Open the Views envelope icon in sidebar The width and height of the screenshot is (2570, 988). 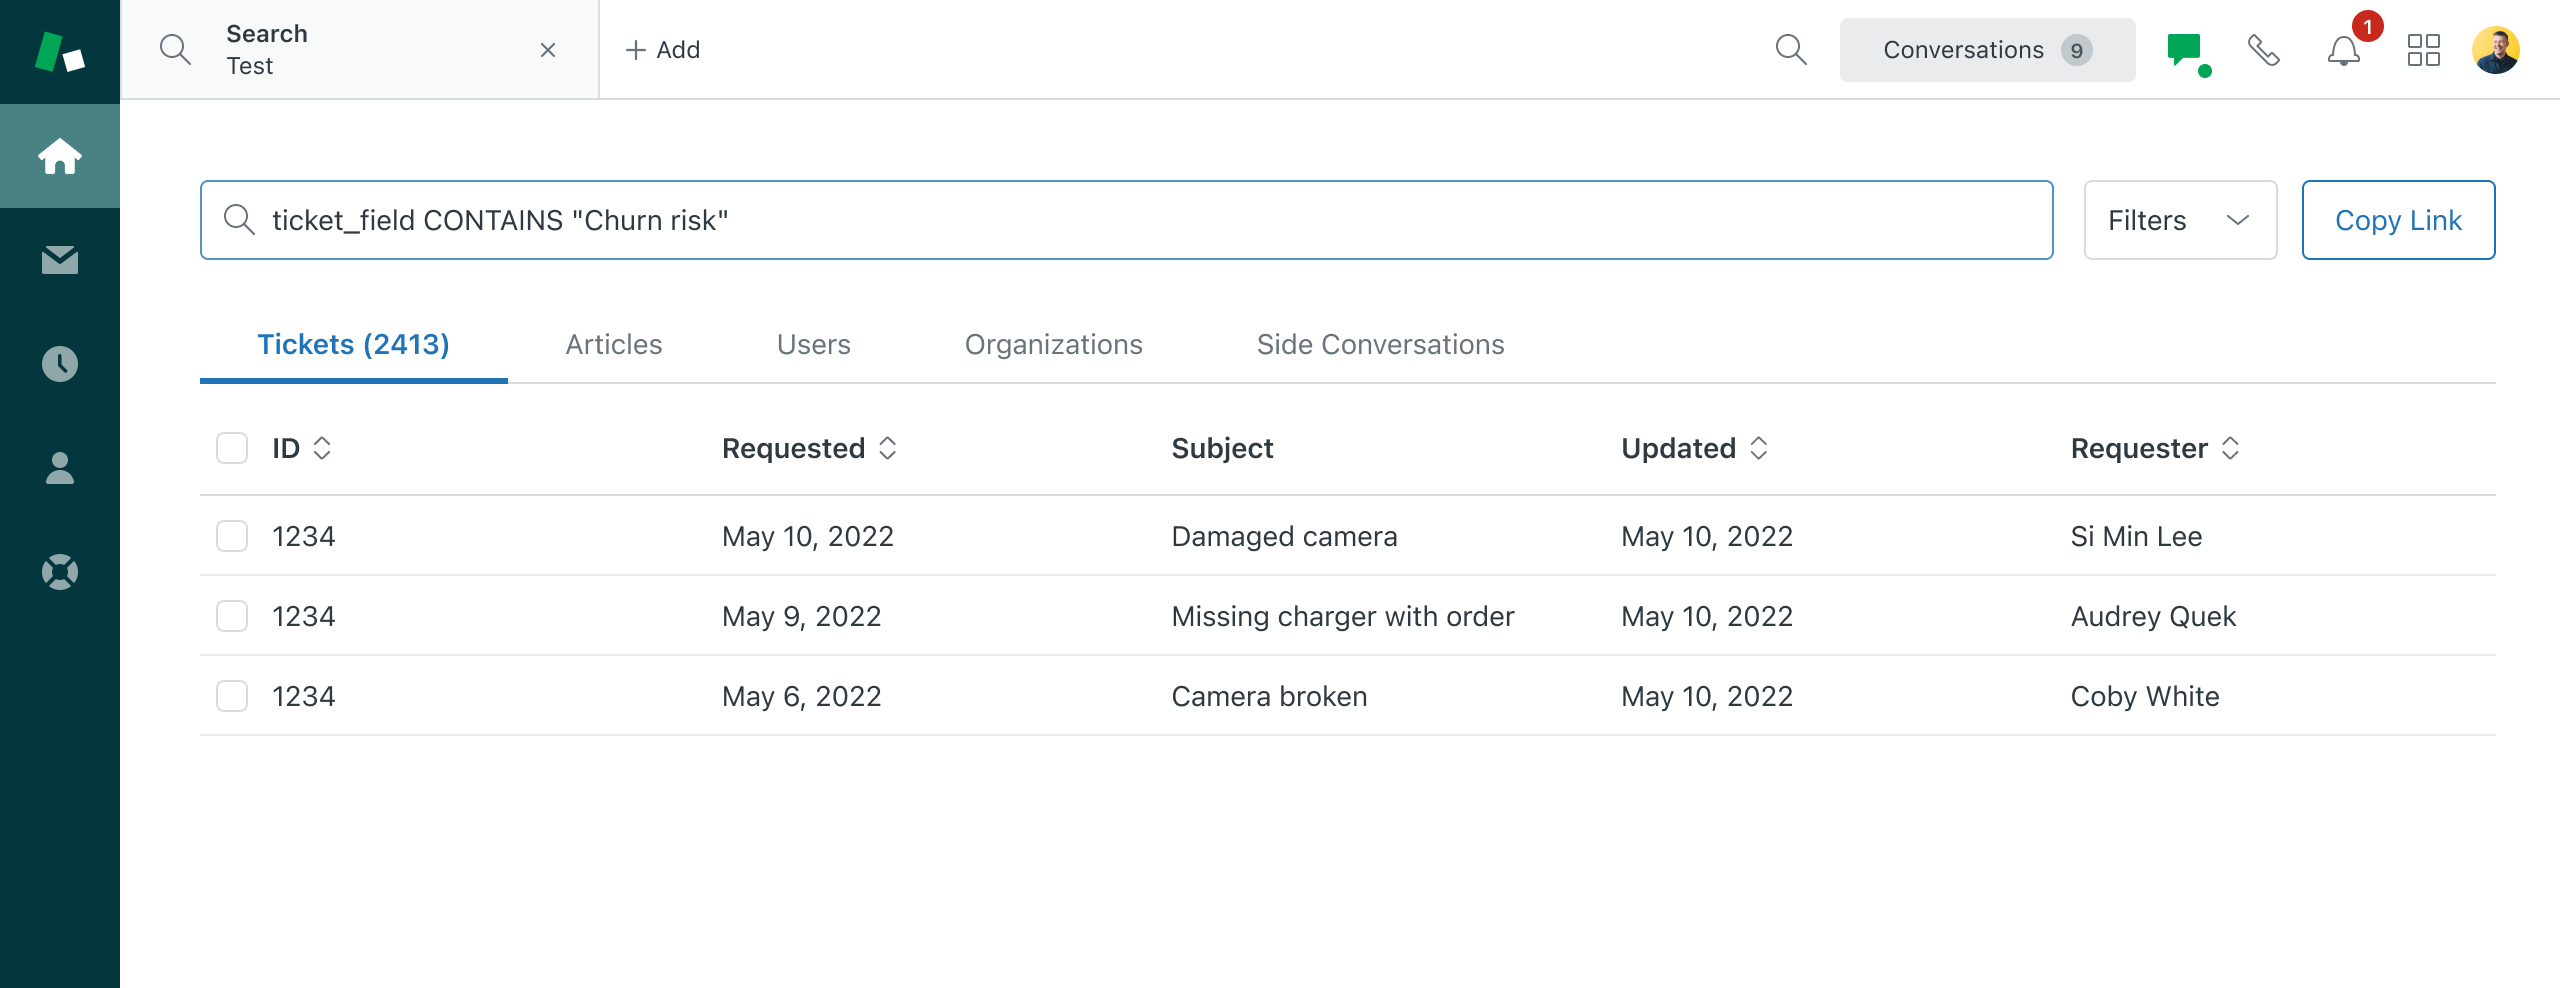(60, 260)
